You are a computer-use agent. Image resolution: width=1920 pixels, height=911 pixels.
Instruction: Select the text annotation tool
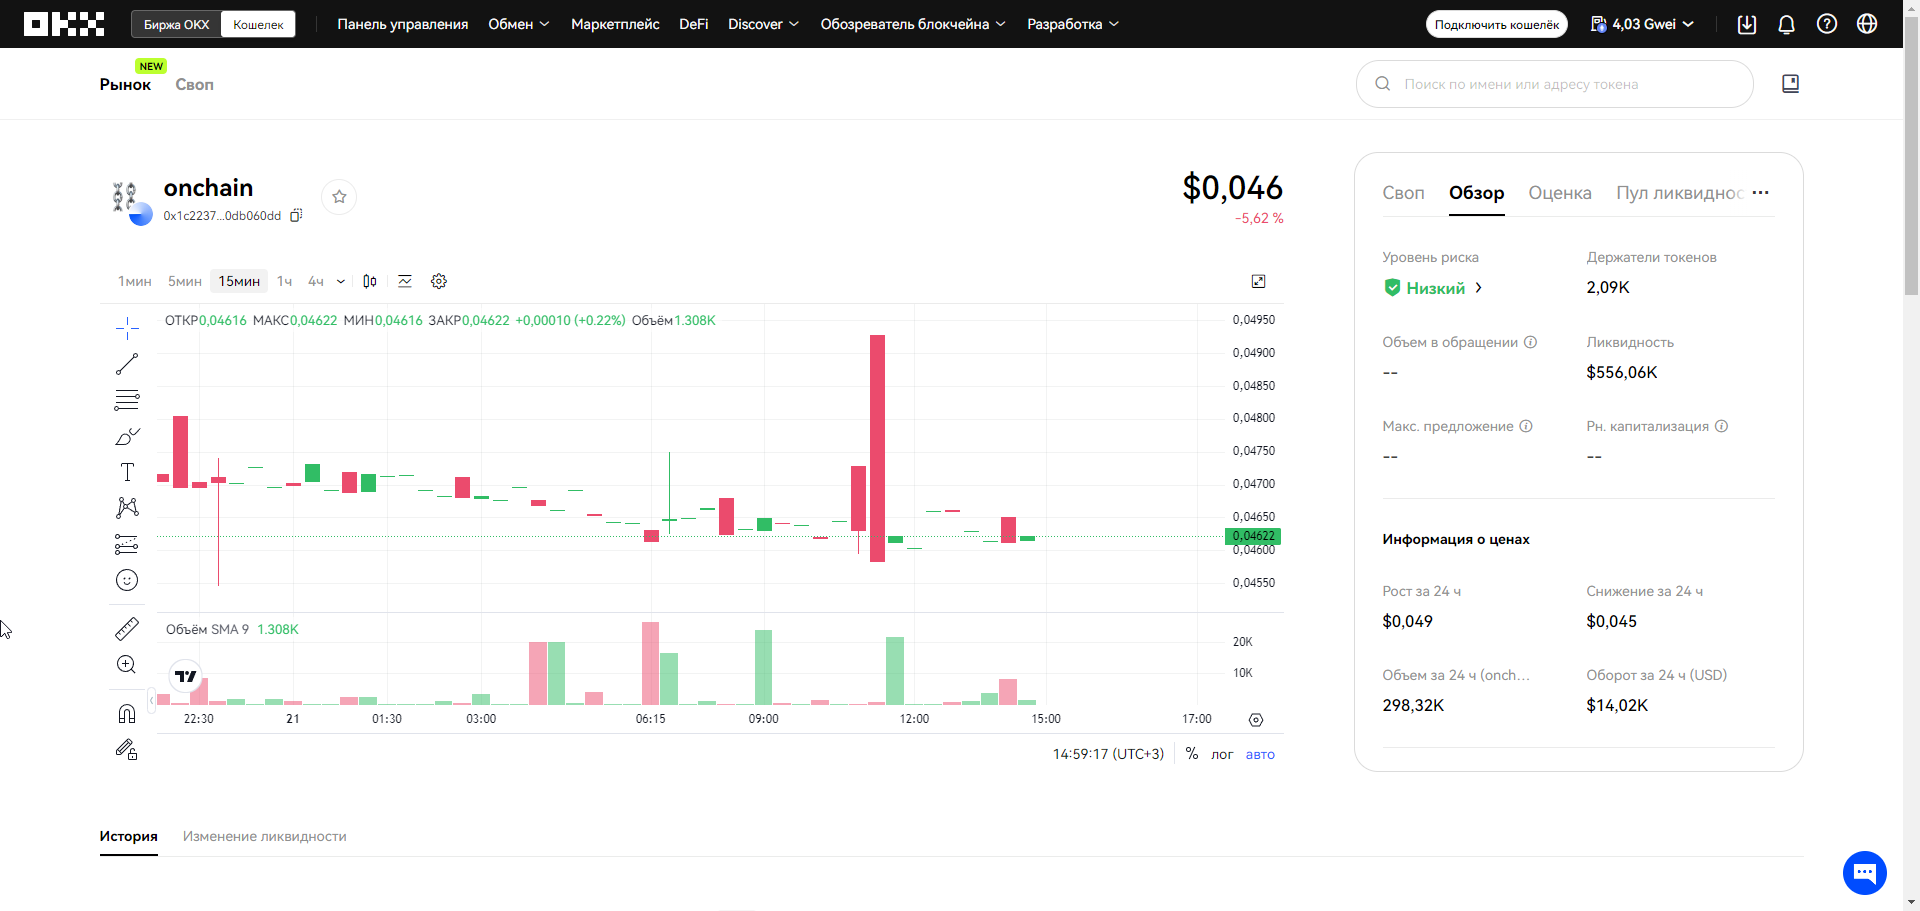127,472
